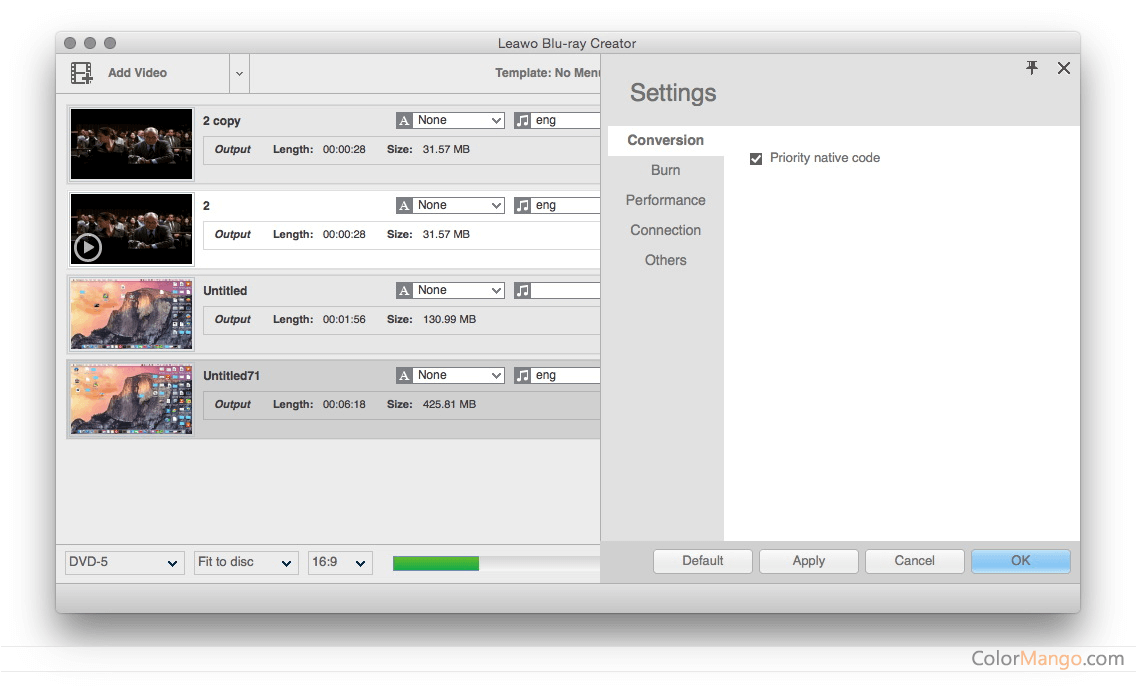Switch to the Connection settings tab

(665, 230)
